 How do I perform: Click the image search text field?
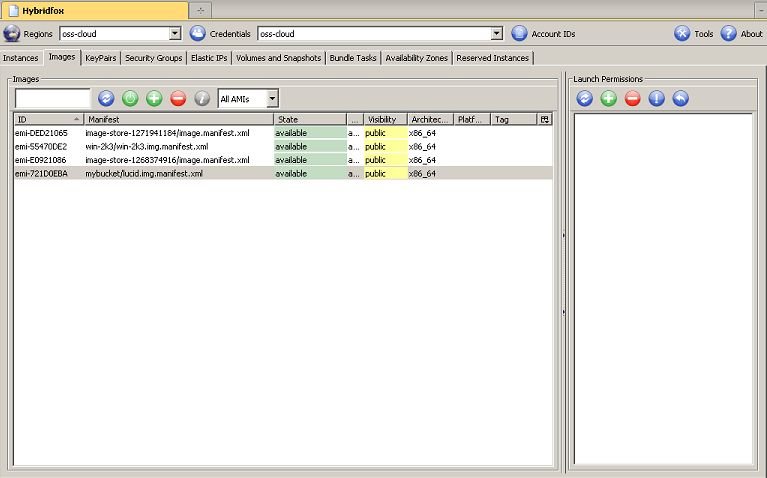[53, 98]
